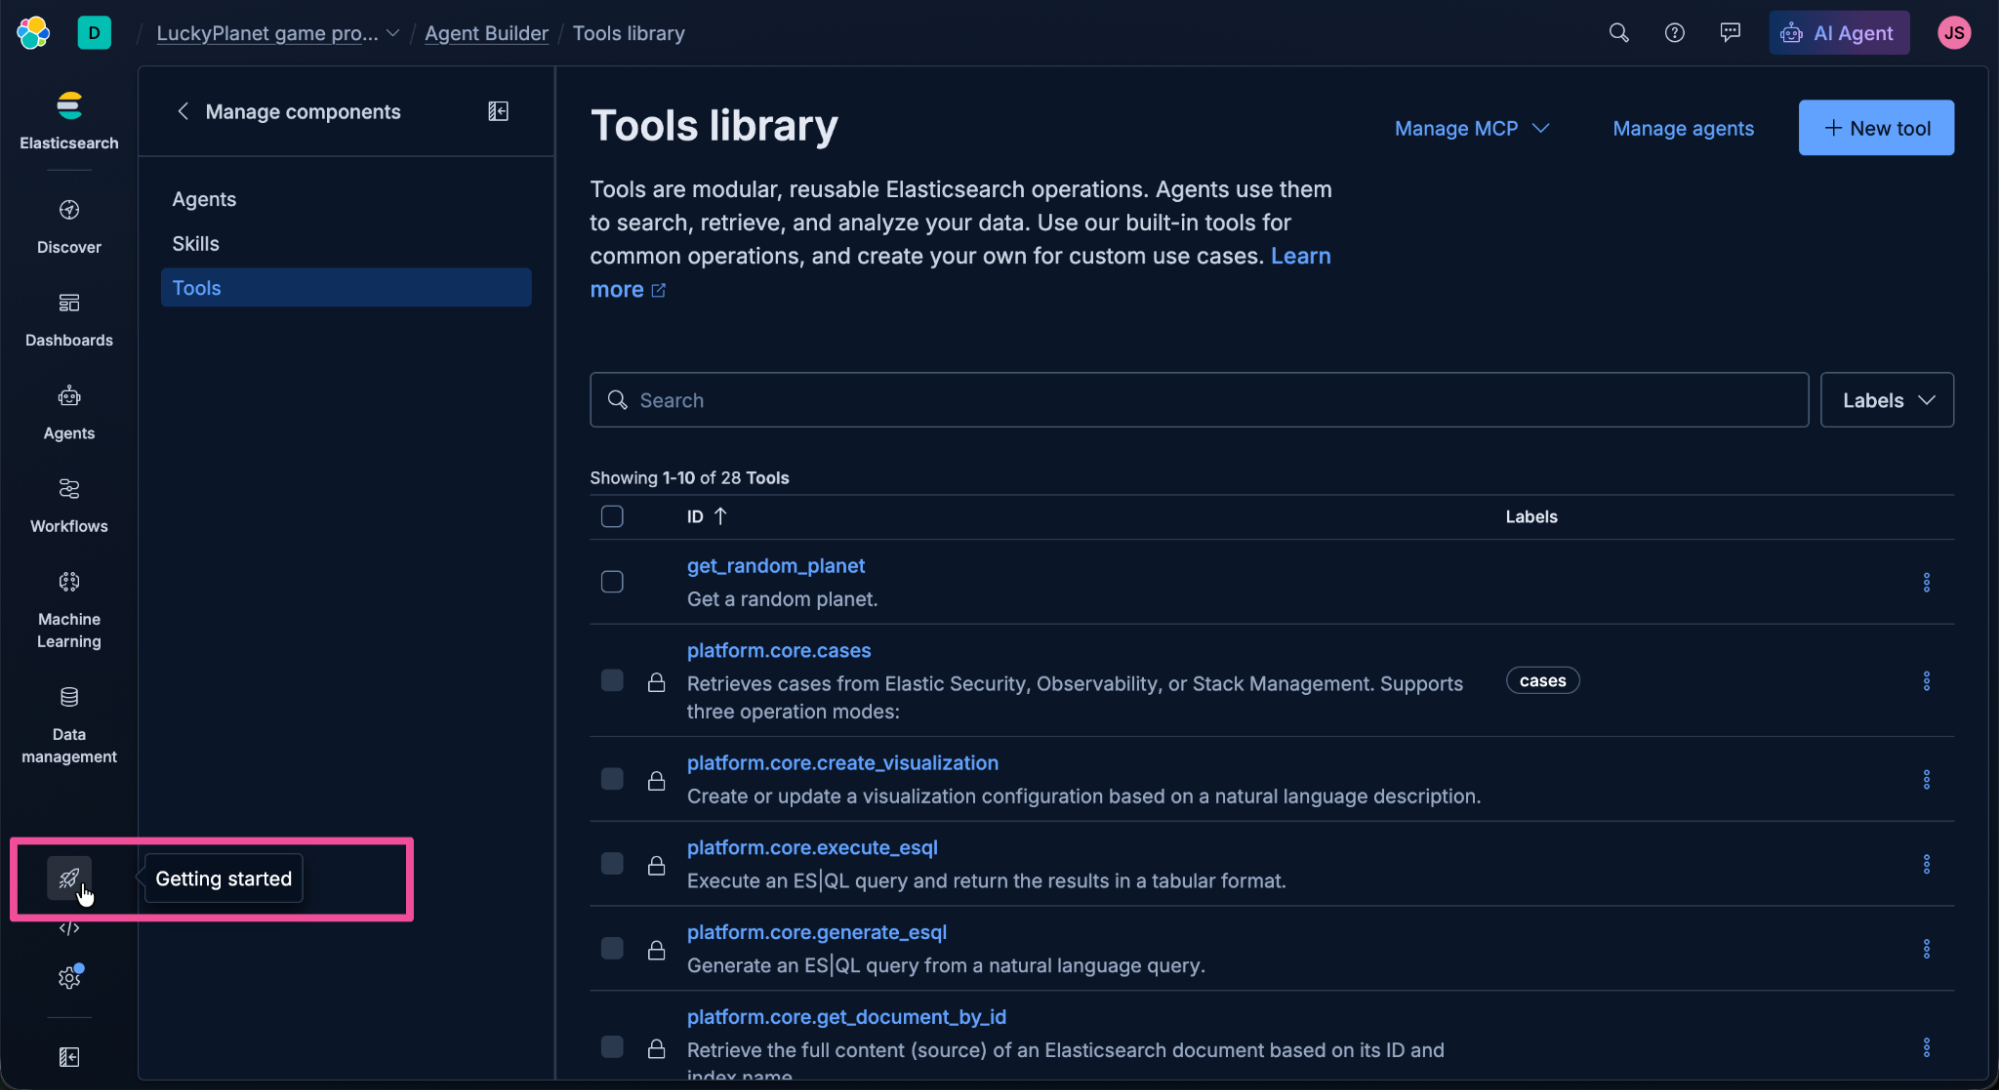
Task: Open Manage agents link
Action: pyautogui.click(x=1683, y=128)
